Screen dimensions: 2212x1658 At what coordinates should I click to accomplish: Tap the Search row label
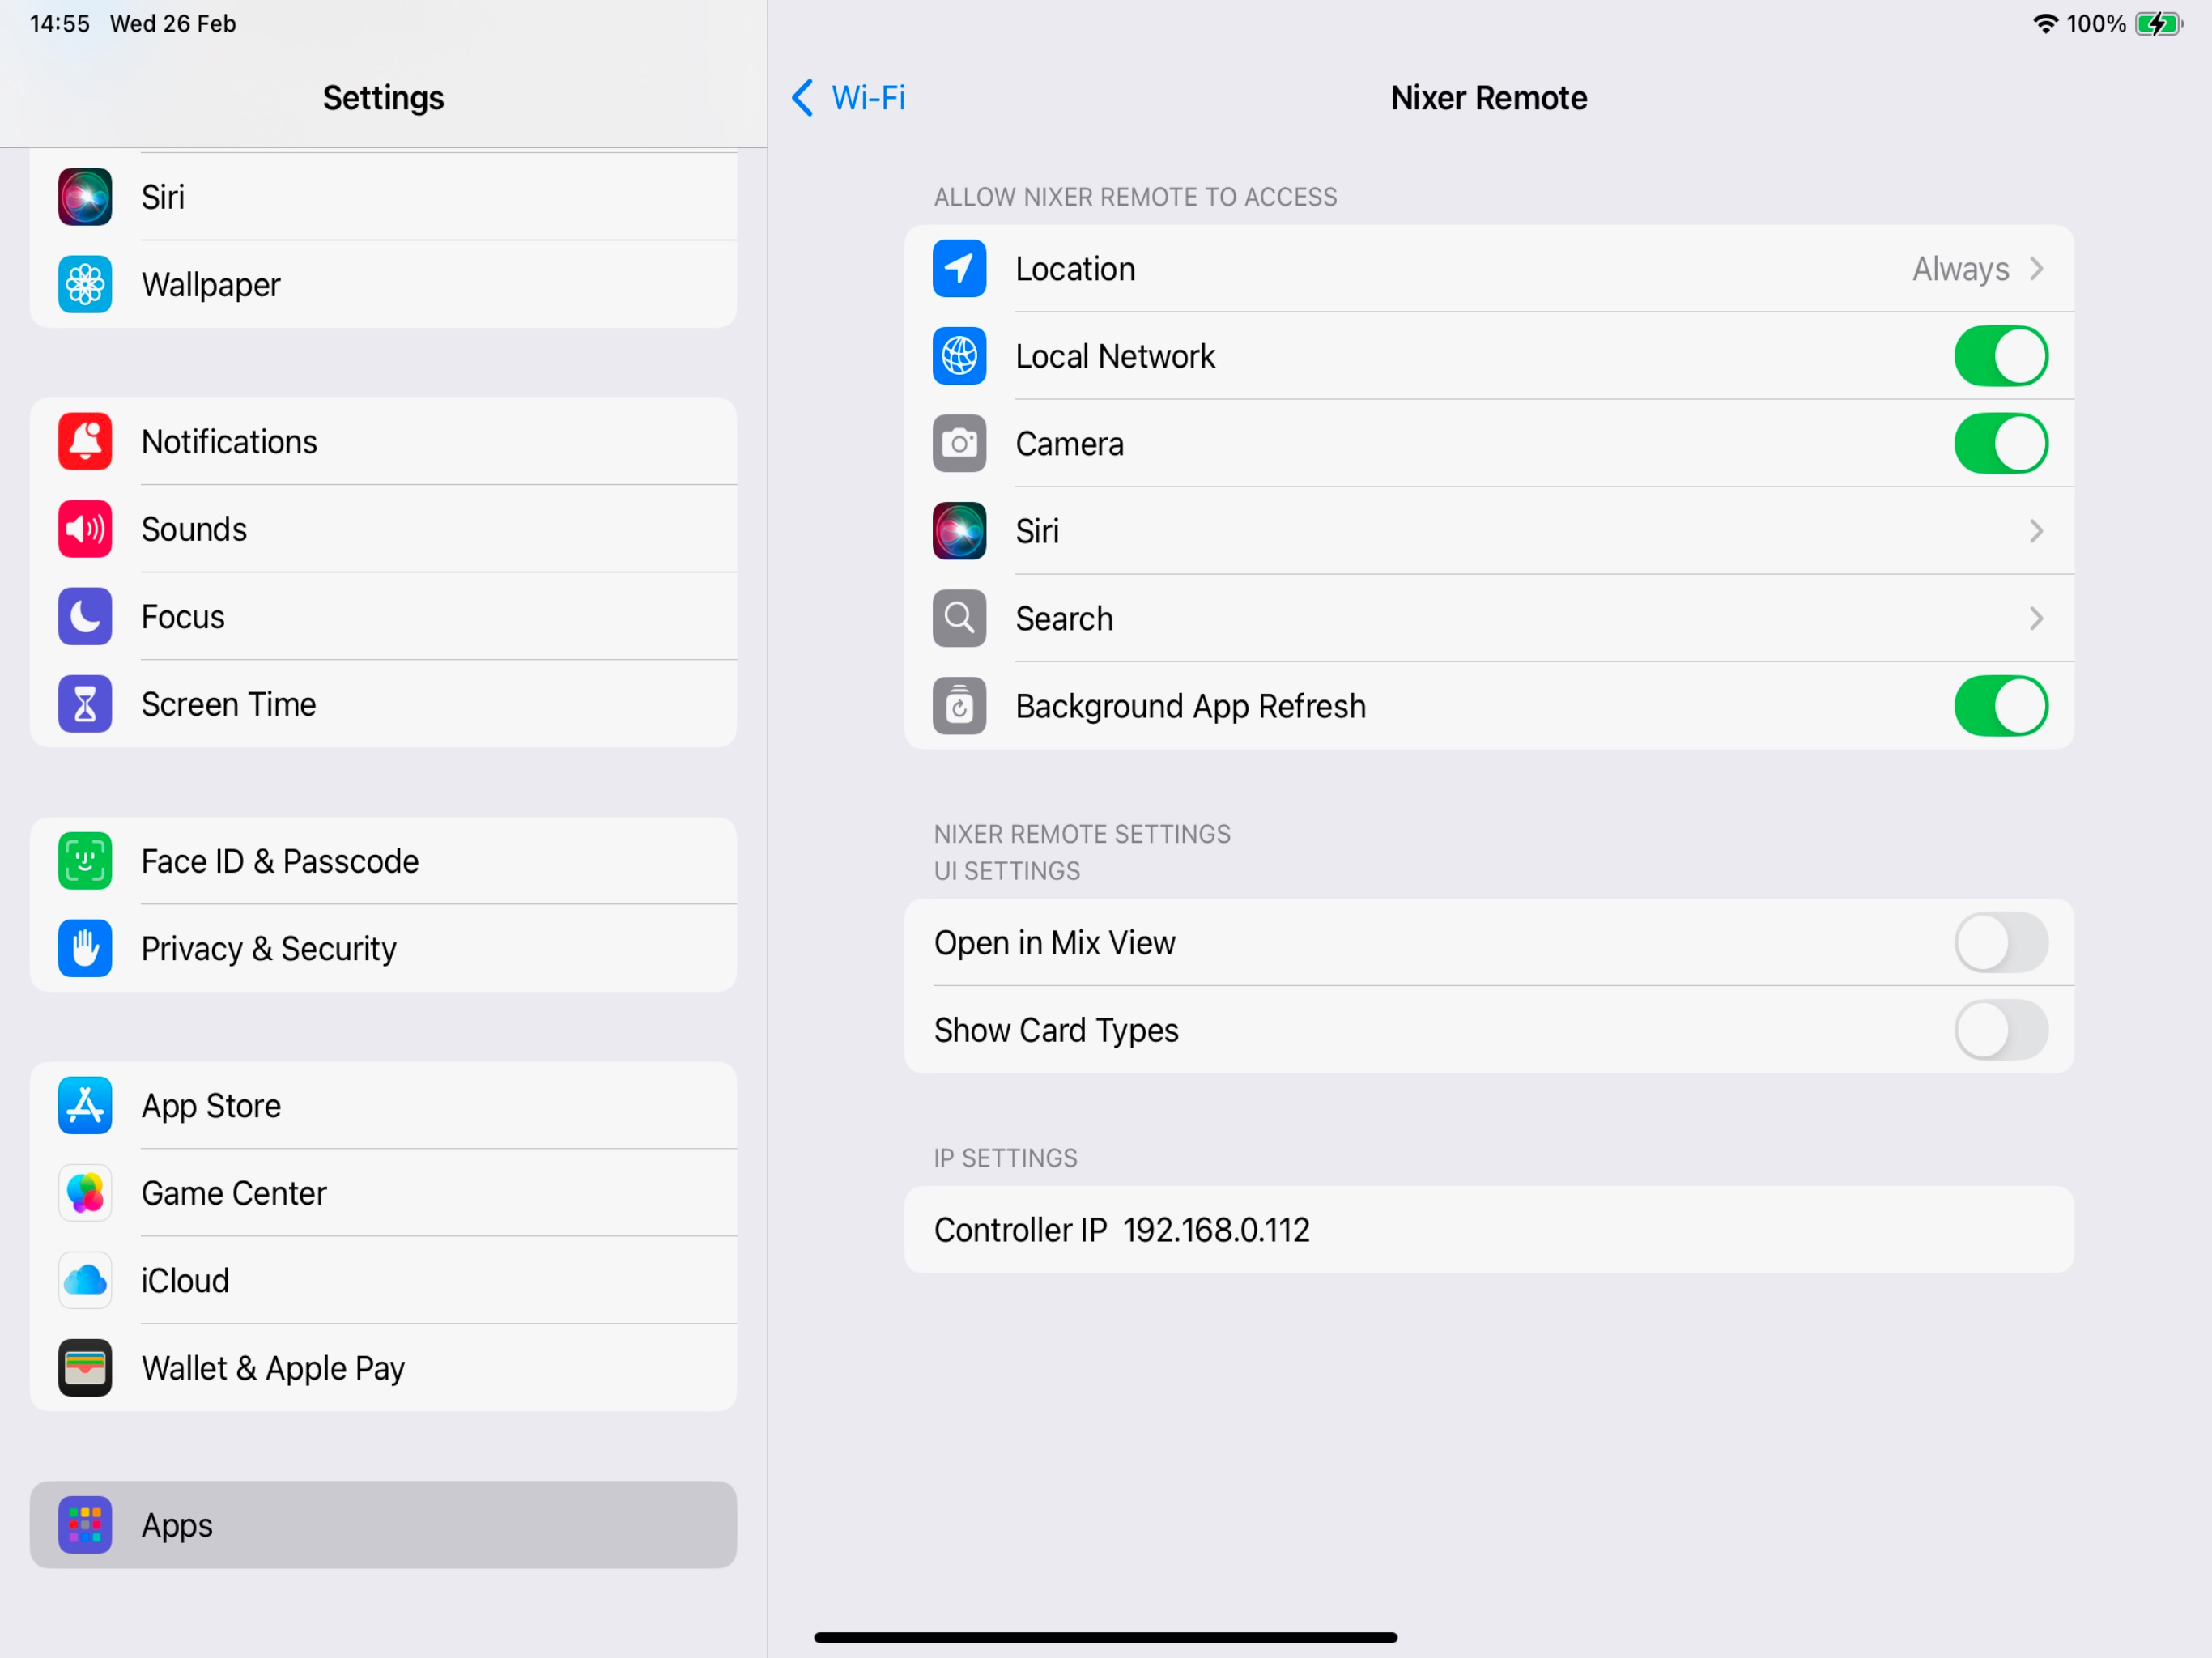click(x=1064, y=619)
